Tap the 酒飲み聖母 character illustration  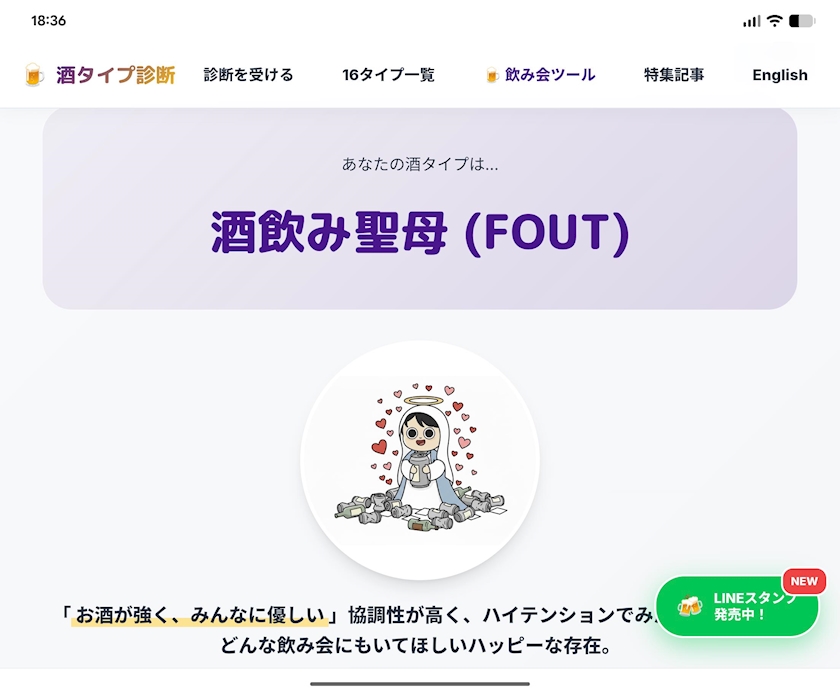(x=420, y=460)
